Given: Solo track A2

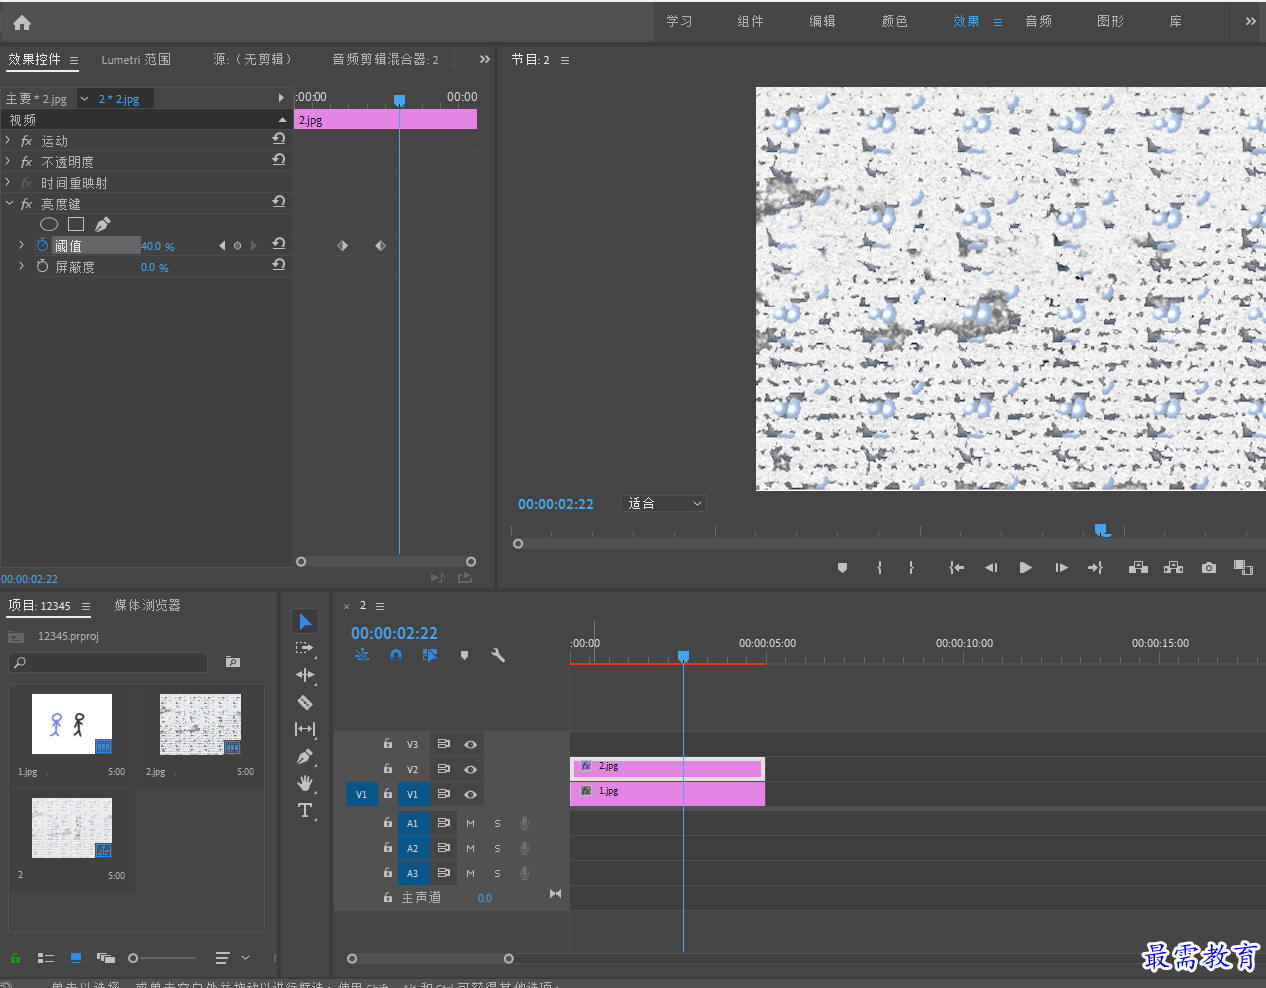Looking at the screenshot, I should [x=497, y=848].
